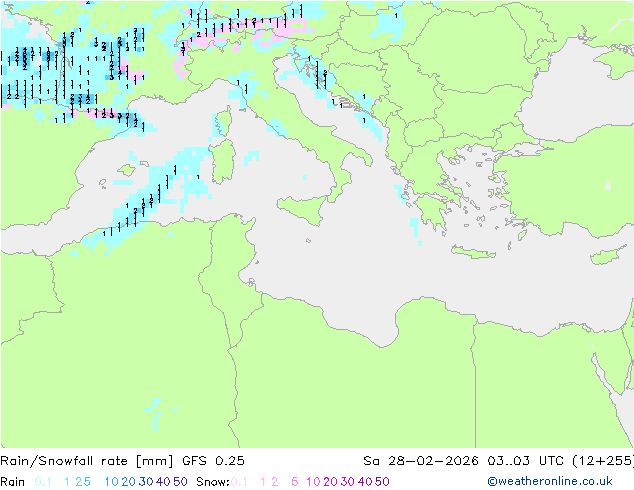Image resolution: width=634 pixels, height=490 pixels.
Task: Select the rain legend value 30
Action: click(146, 482)
